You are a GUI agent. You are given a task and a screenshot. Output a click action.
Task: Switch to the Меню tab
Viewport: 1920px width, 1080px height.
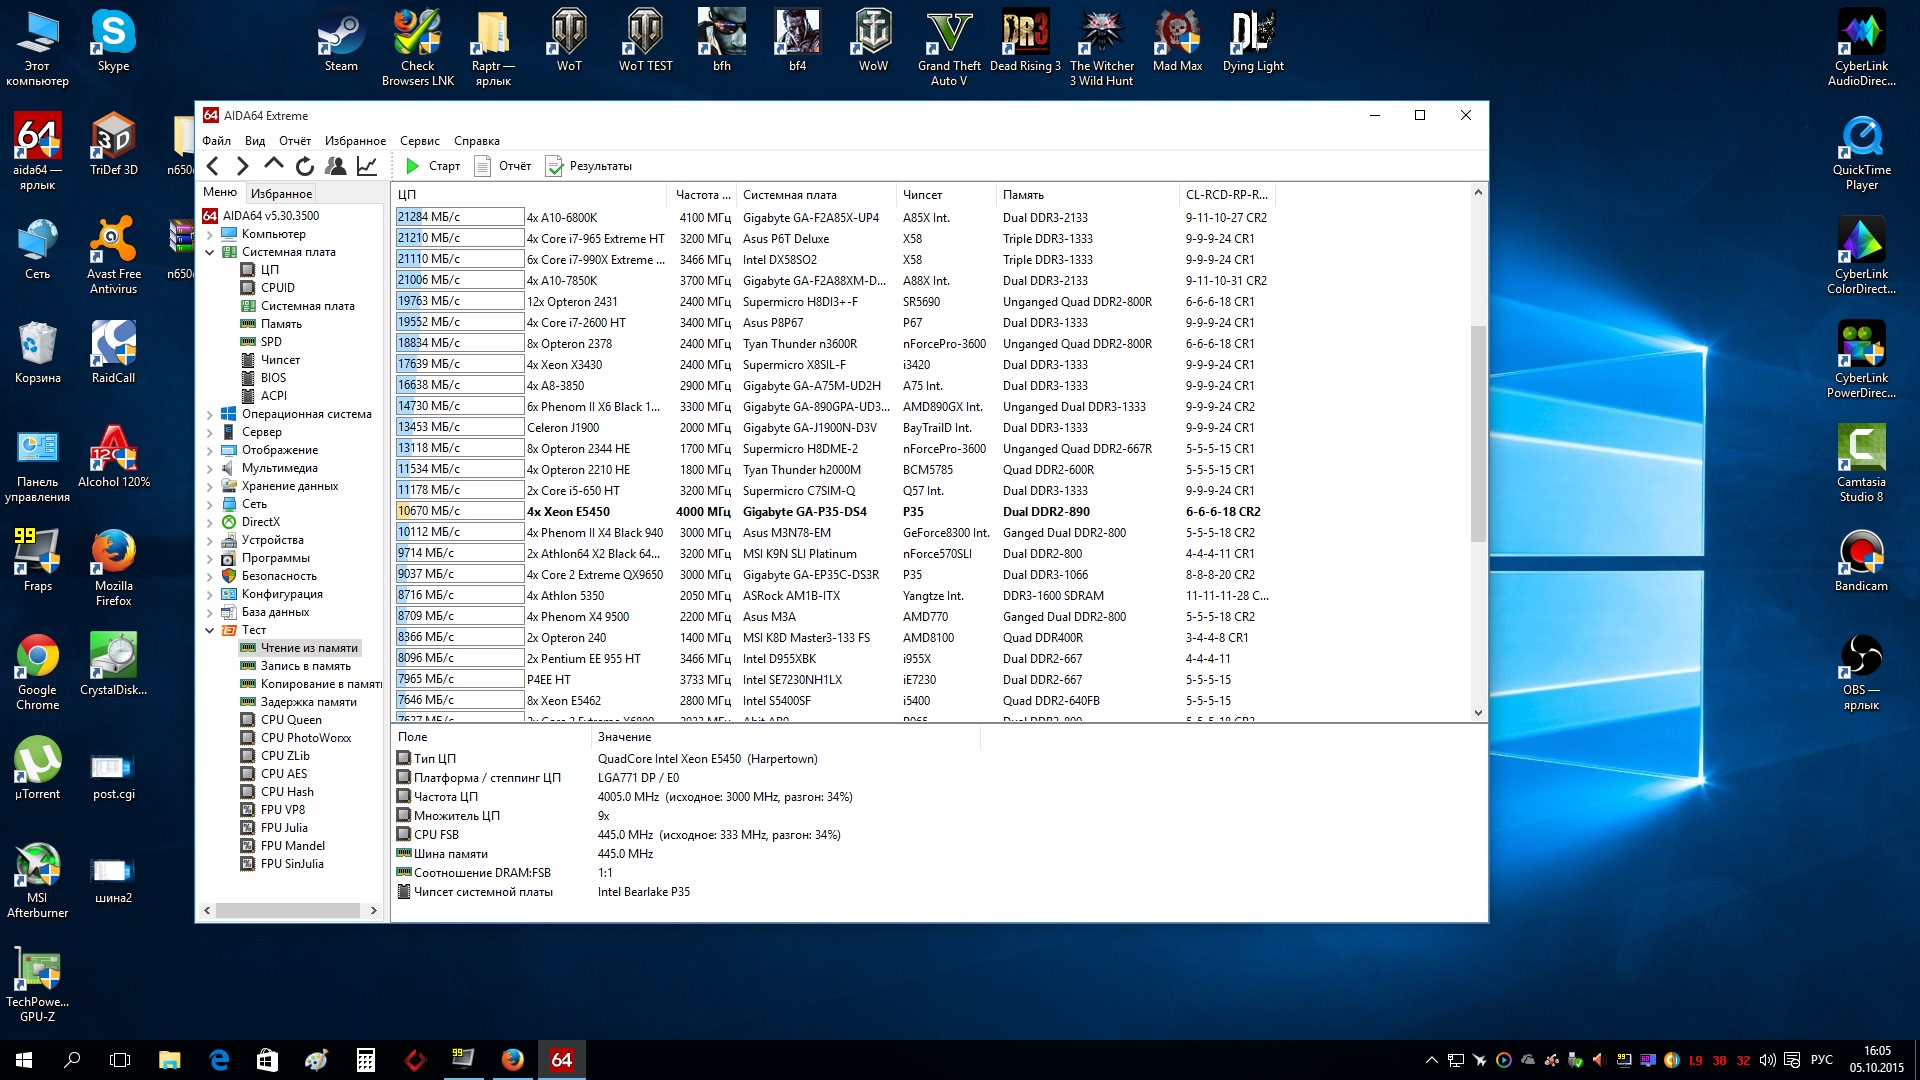220,192
